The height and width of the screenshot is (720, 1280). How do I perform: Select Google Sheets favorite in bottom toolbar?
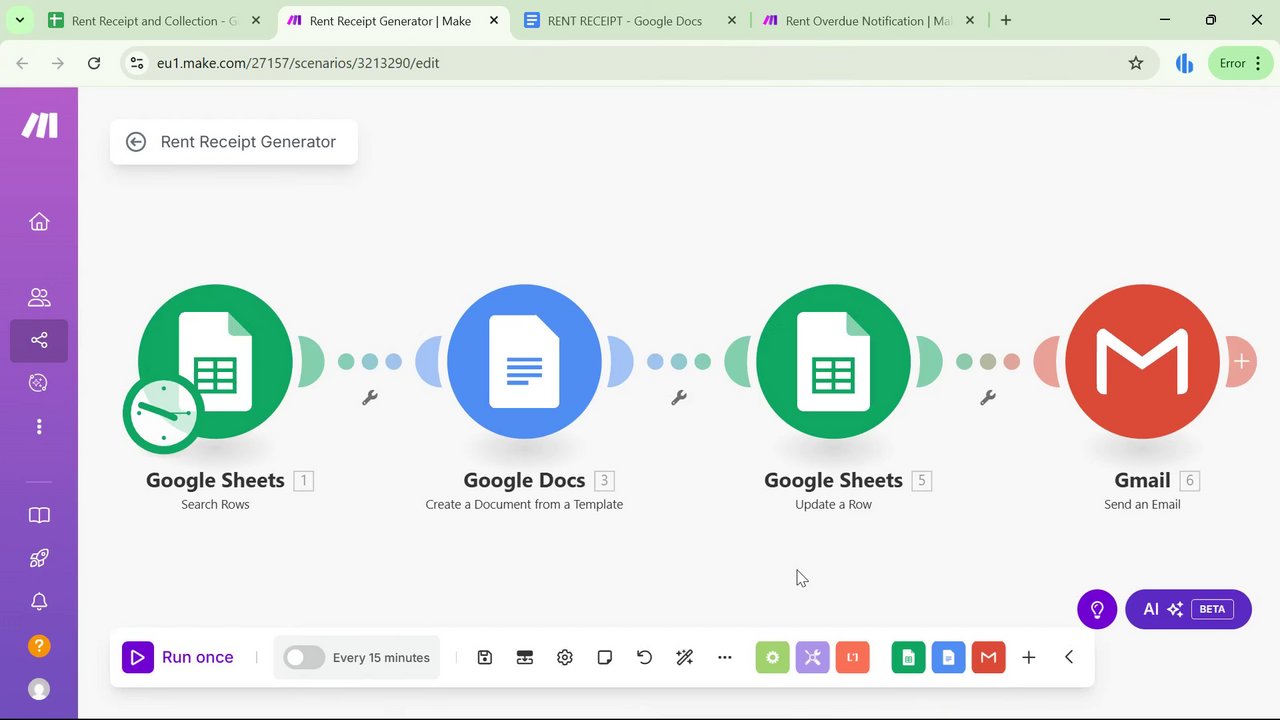point(908,657)
